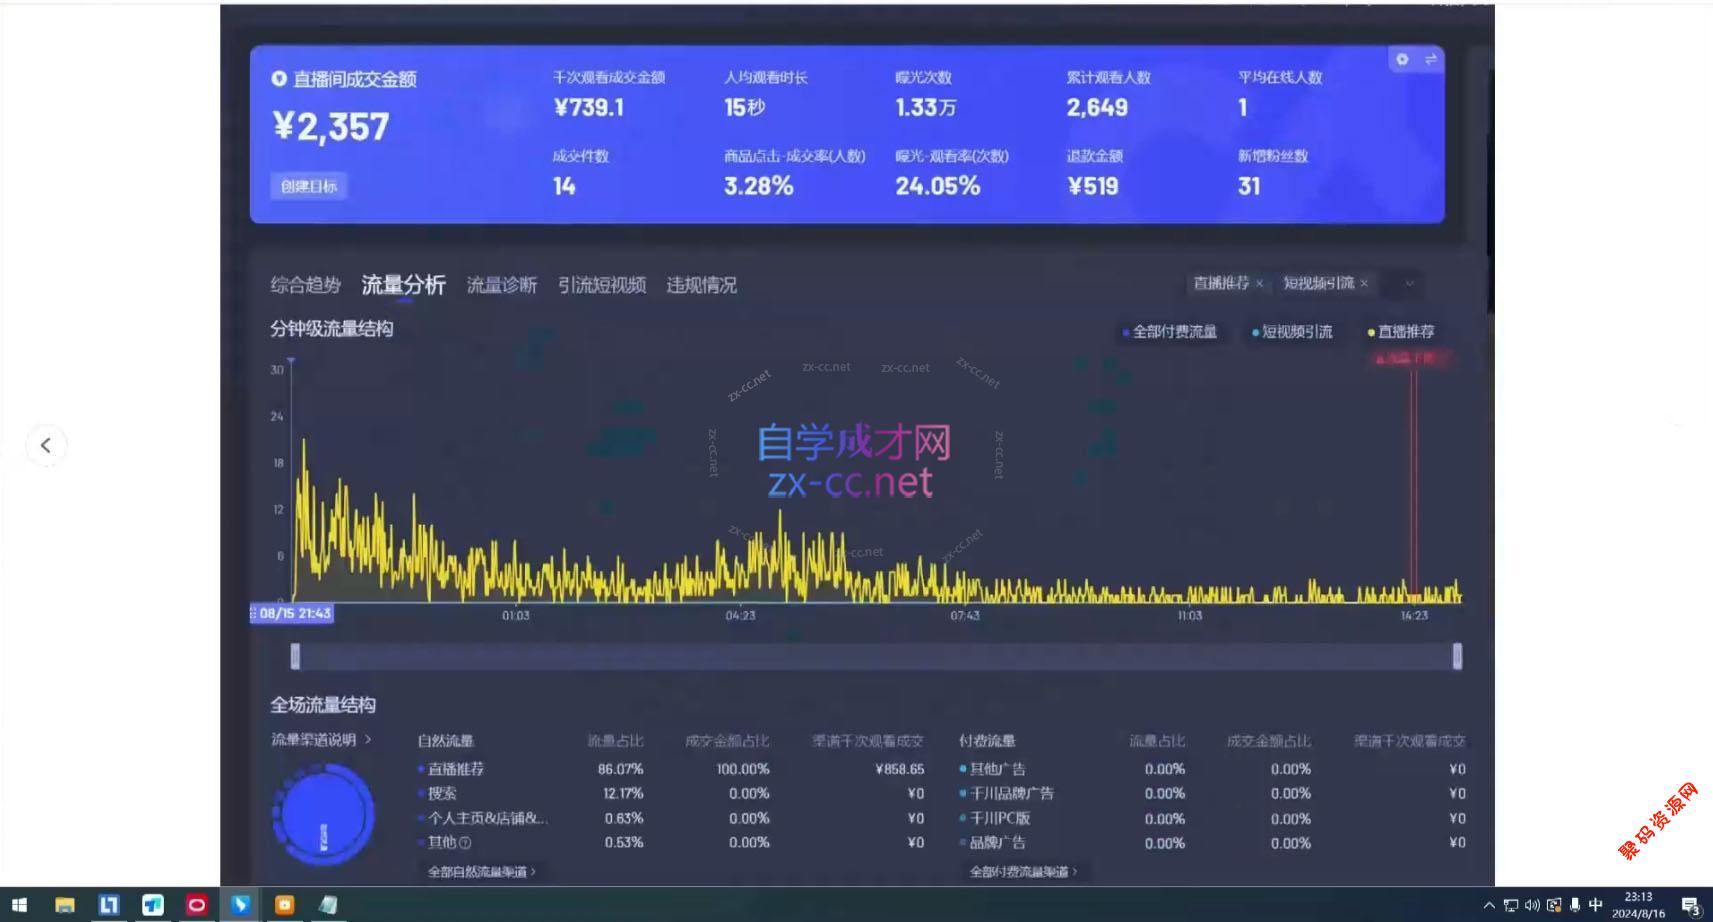Click the 创建目标 button

[309, 186]
